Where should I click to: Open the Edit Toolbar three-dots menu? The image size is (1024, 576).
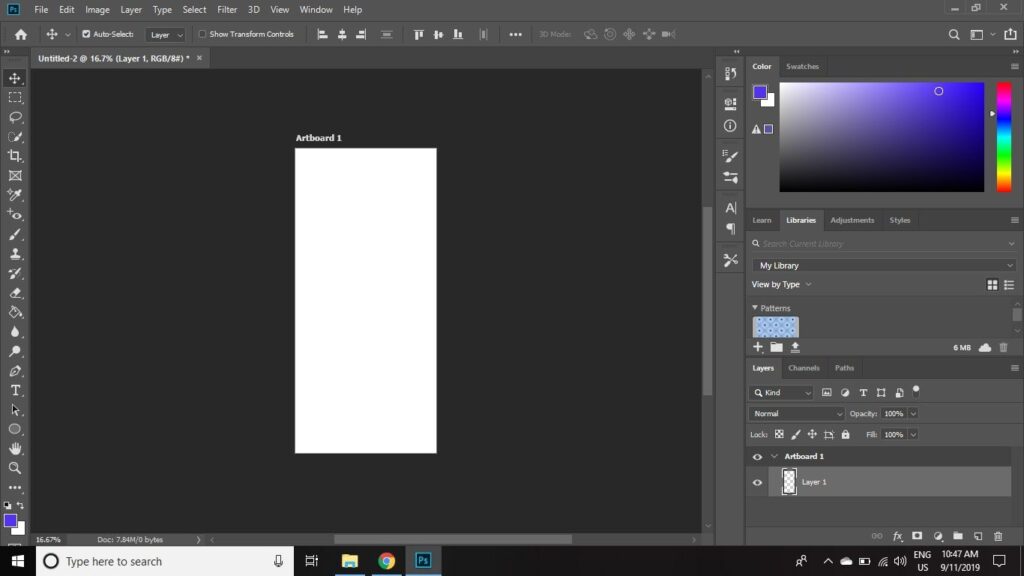(15, 488)
